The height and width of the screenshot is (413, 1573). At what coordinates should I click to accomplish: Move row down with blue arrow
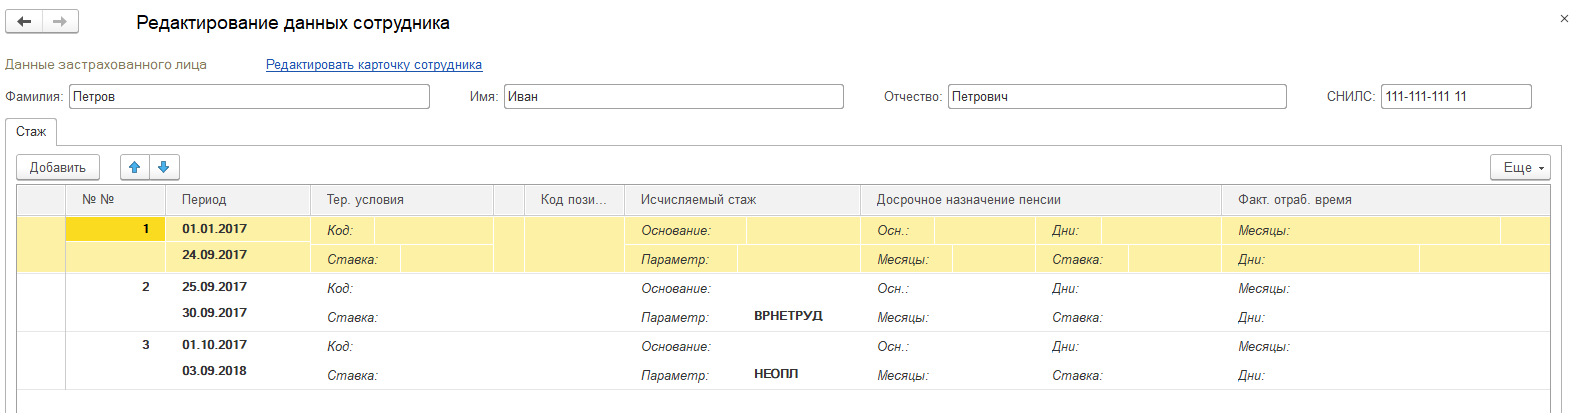164,167
